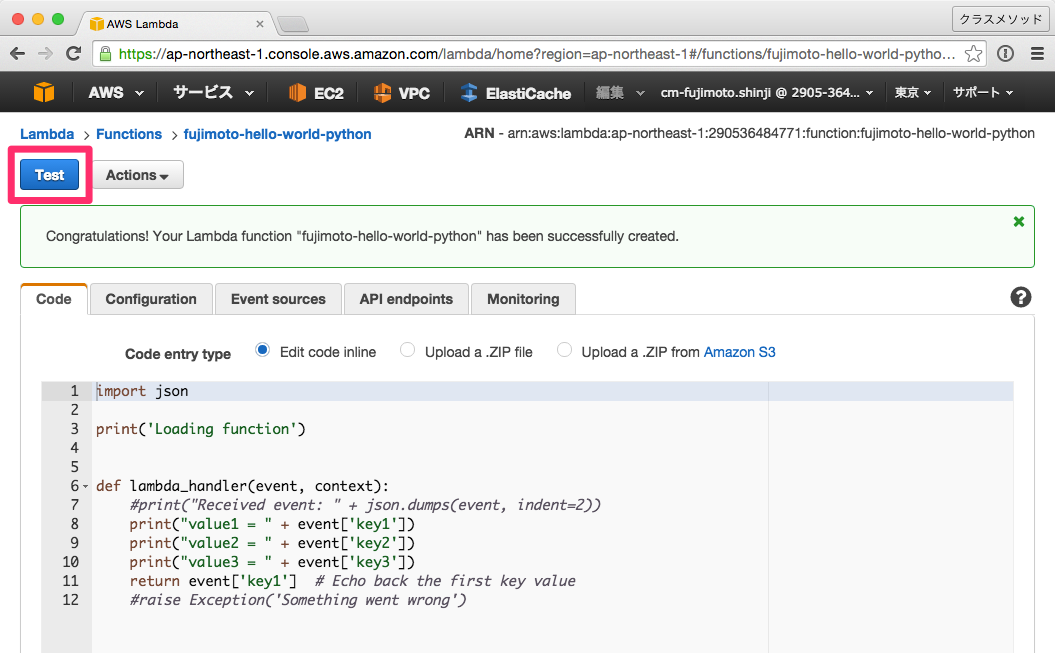Open the help question mark icon
1055x653 pixels.
1019,297
